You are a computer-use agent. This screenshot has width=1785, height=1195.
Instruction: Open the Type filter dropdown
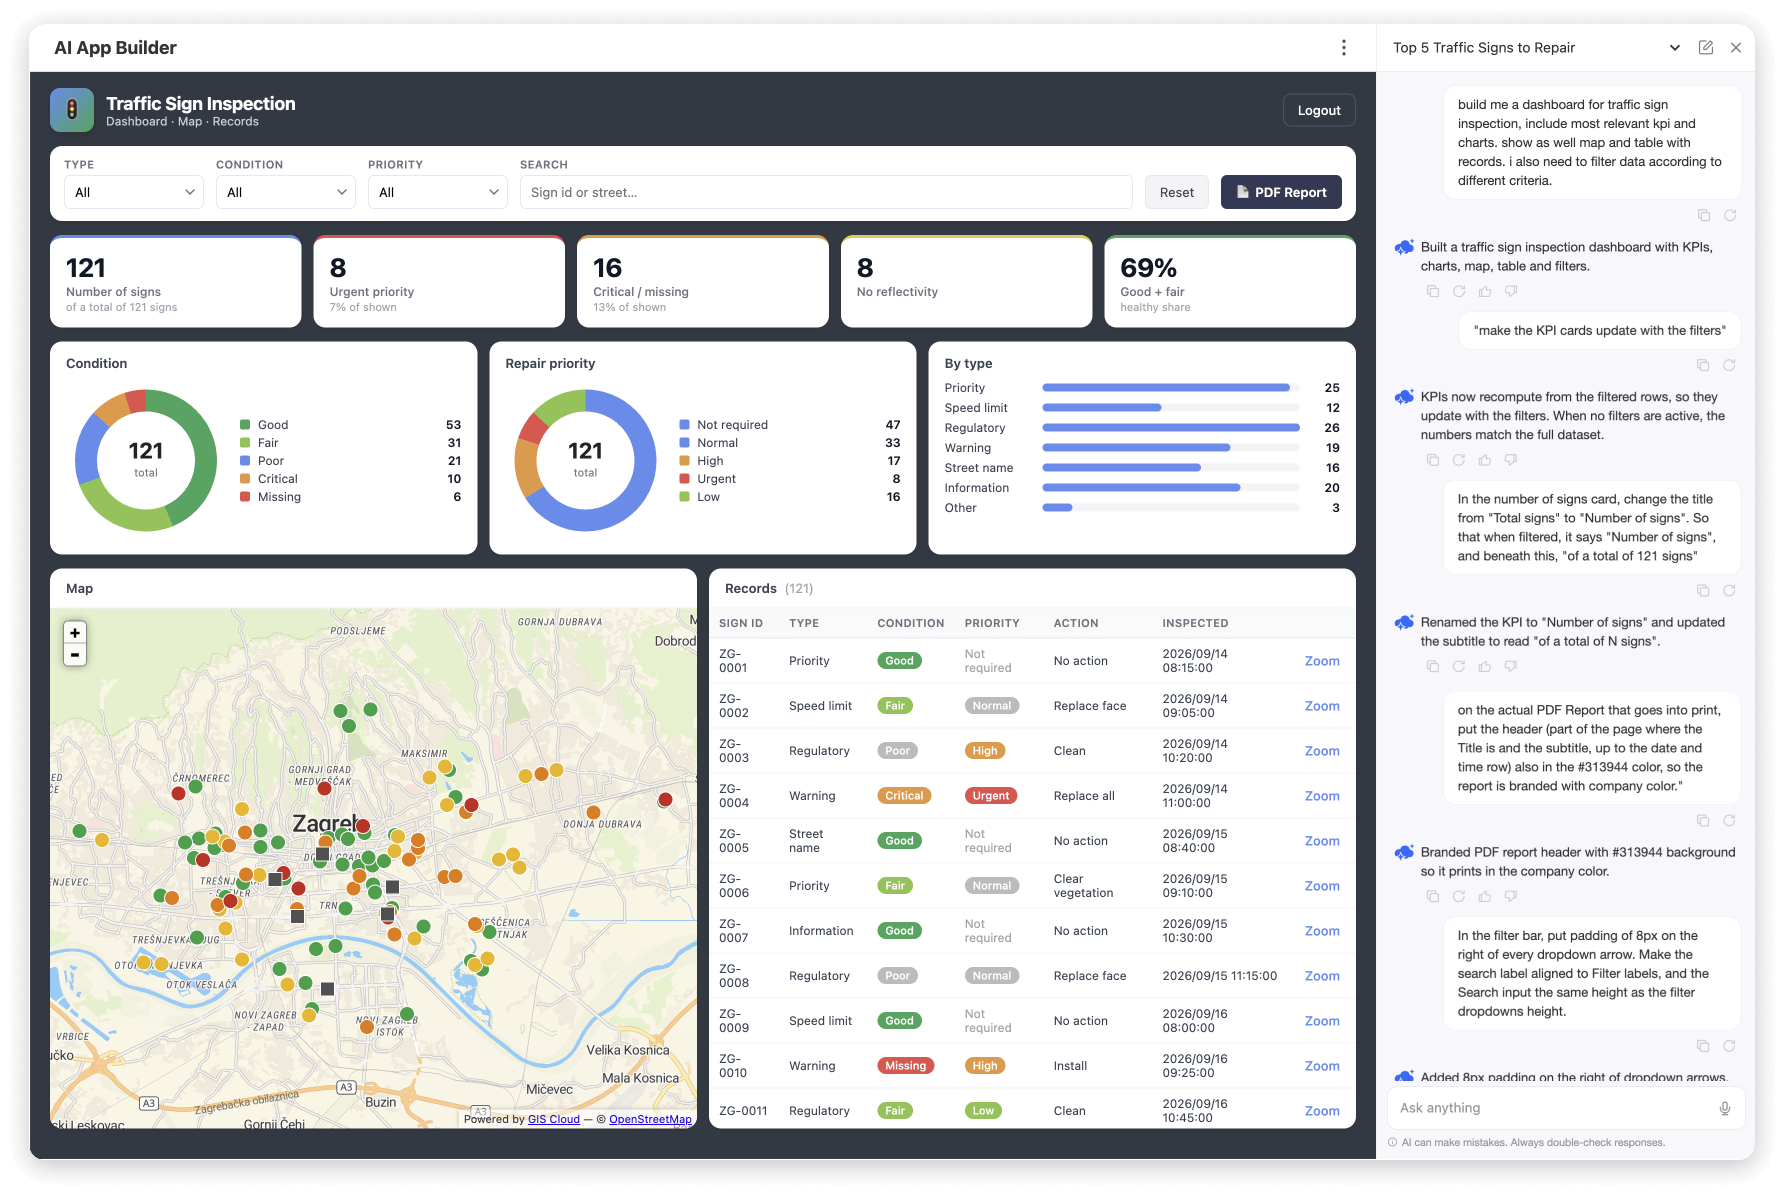[x=134, y=192]
